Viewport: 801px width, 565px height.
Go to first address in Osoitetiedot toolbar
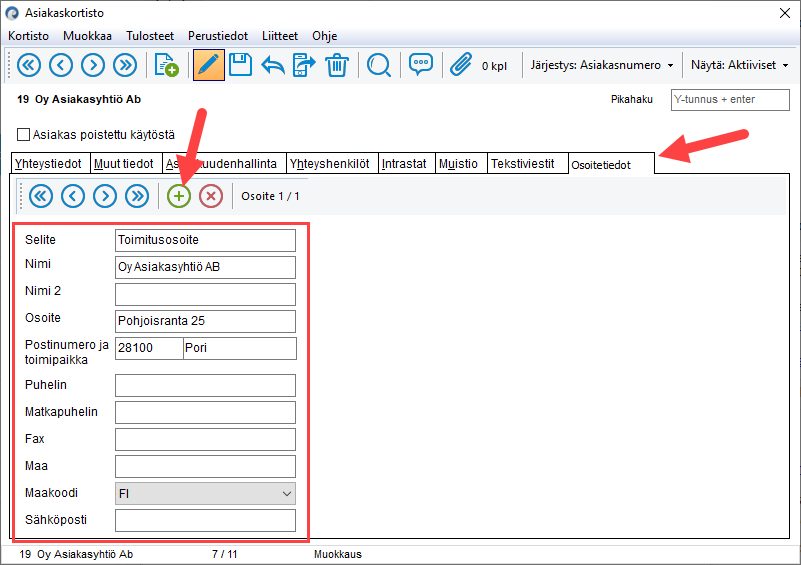[41, 196]
